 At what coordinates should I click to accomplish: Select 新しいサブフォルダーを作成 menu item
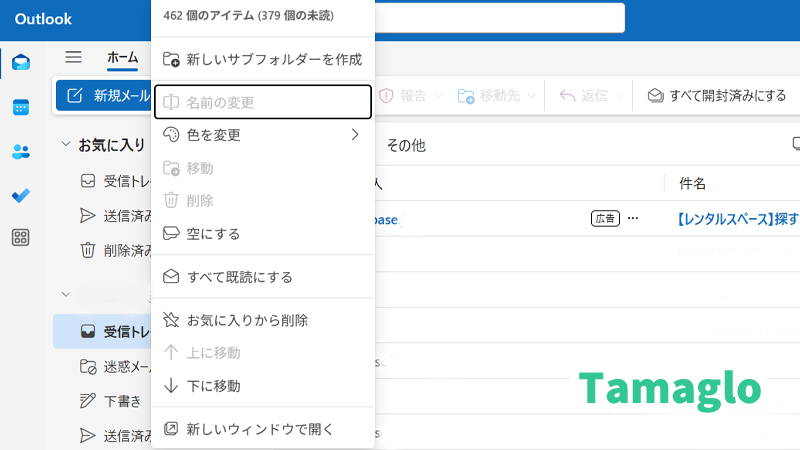coord(273,59)
